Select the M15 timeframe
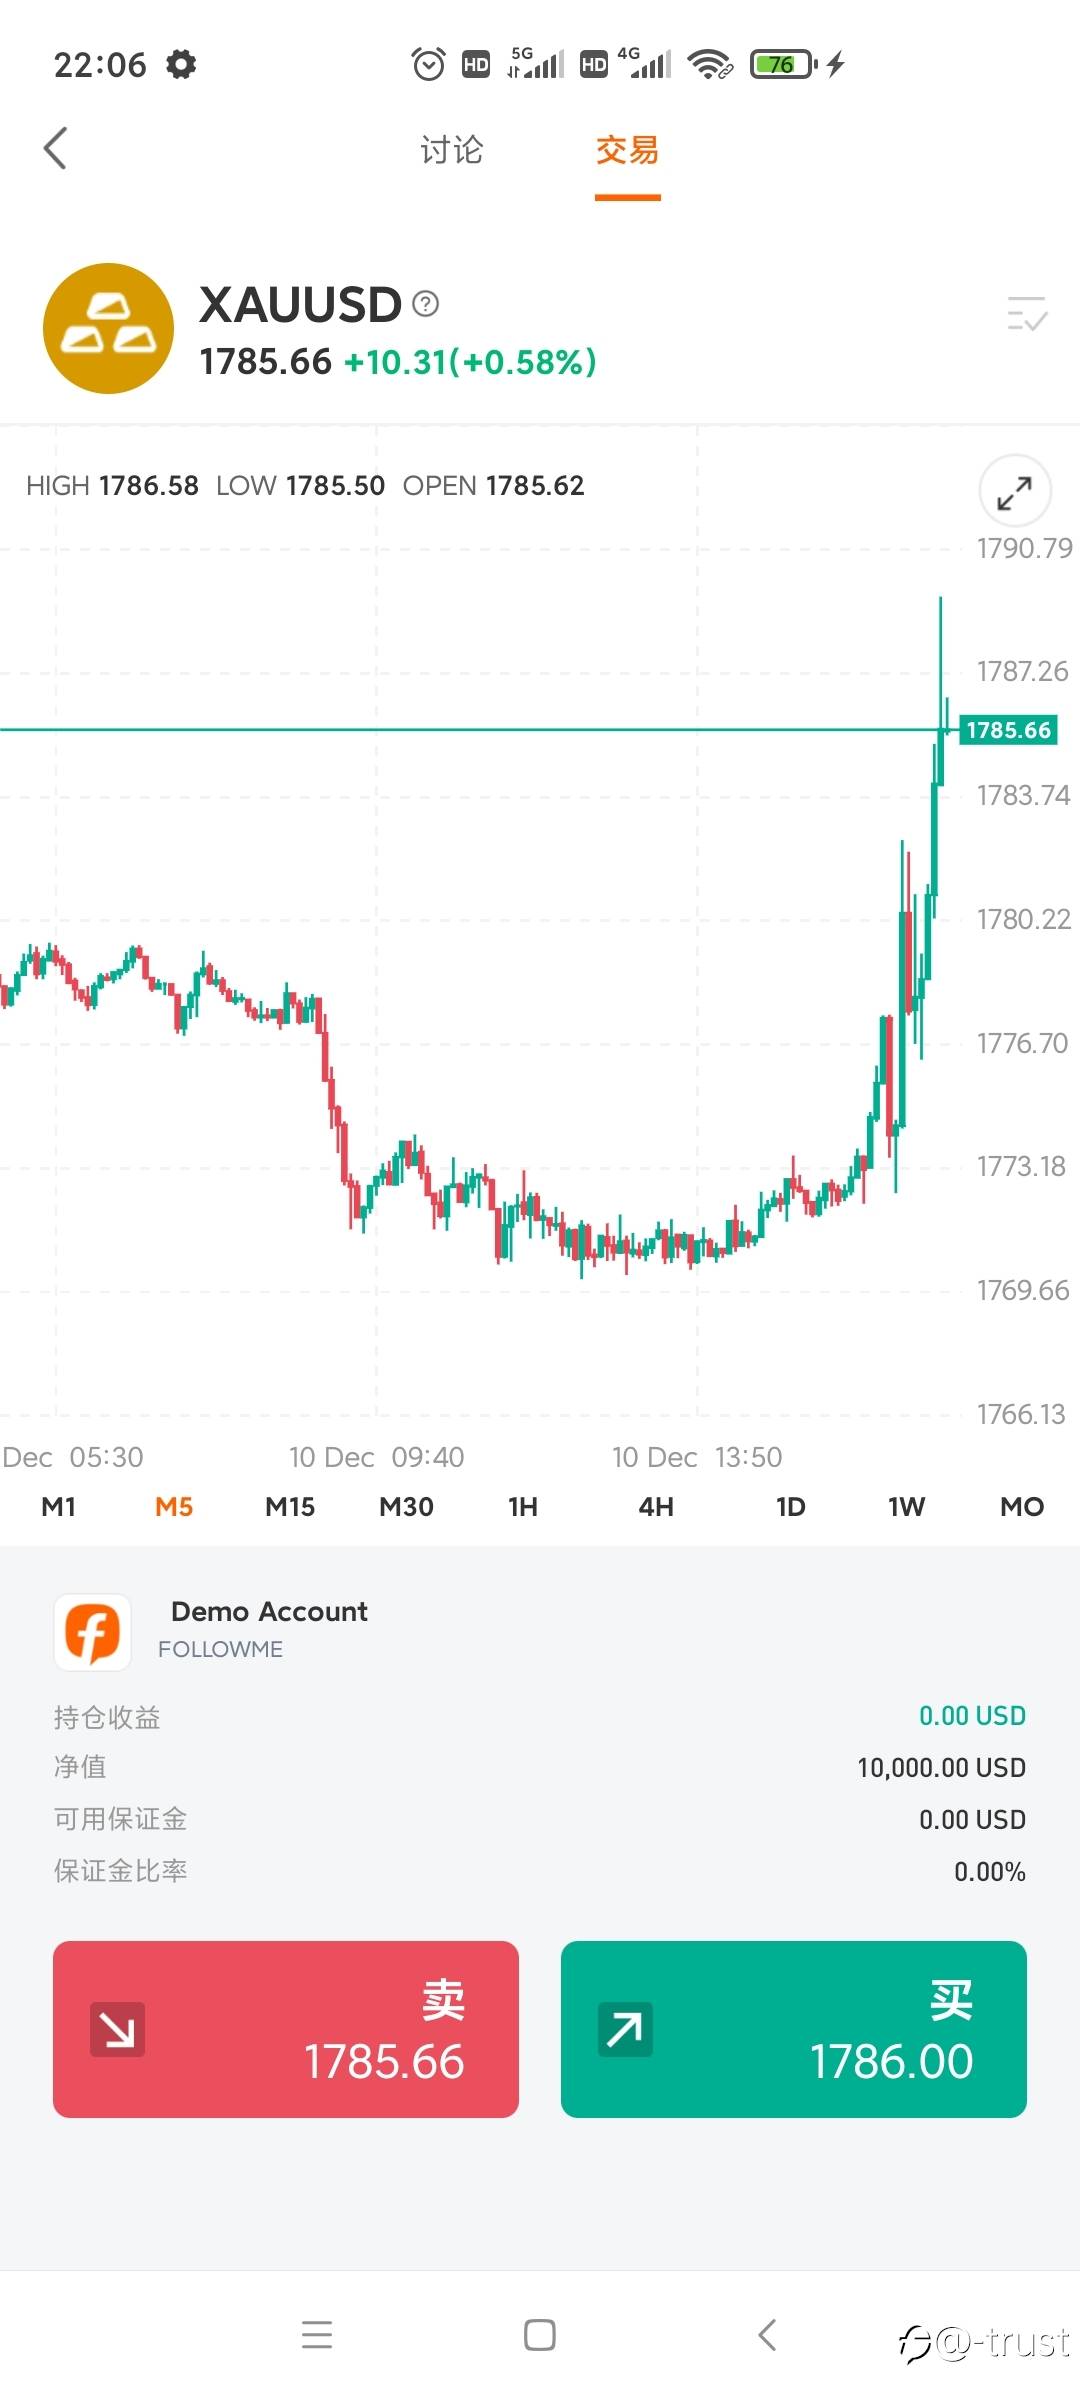The width and height of the screenshot is (1080, 2400). click(x=290, y=1507)
